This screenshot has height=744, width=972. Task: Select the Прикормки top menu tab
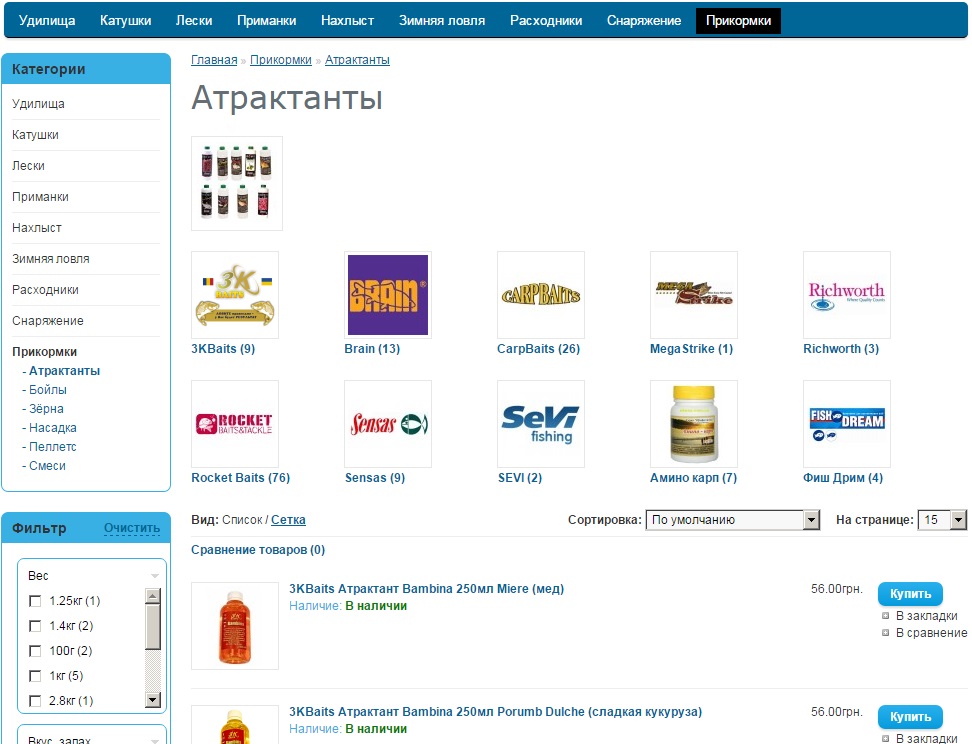point(738,20)
